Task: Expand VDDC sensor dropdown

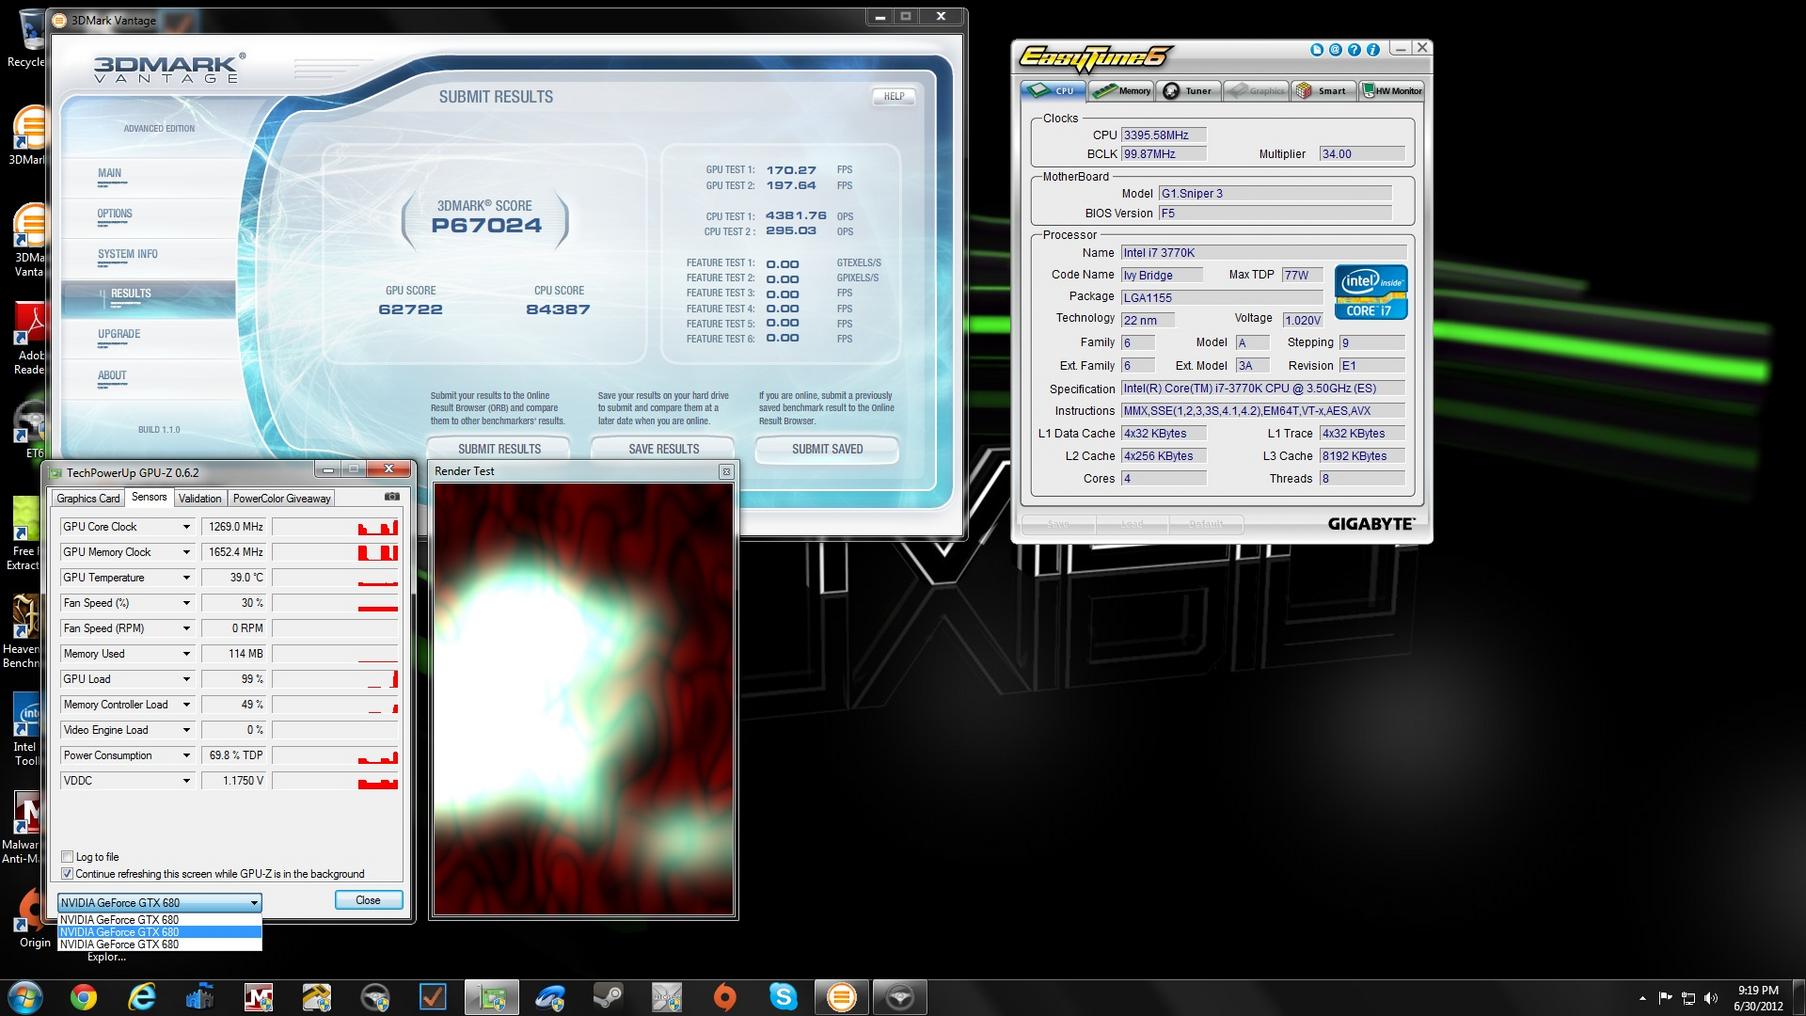Action: (x=186, y=781)
